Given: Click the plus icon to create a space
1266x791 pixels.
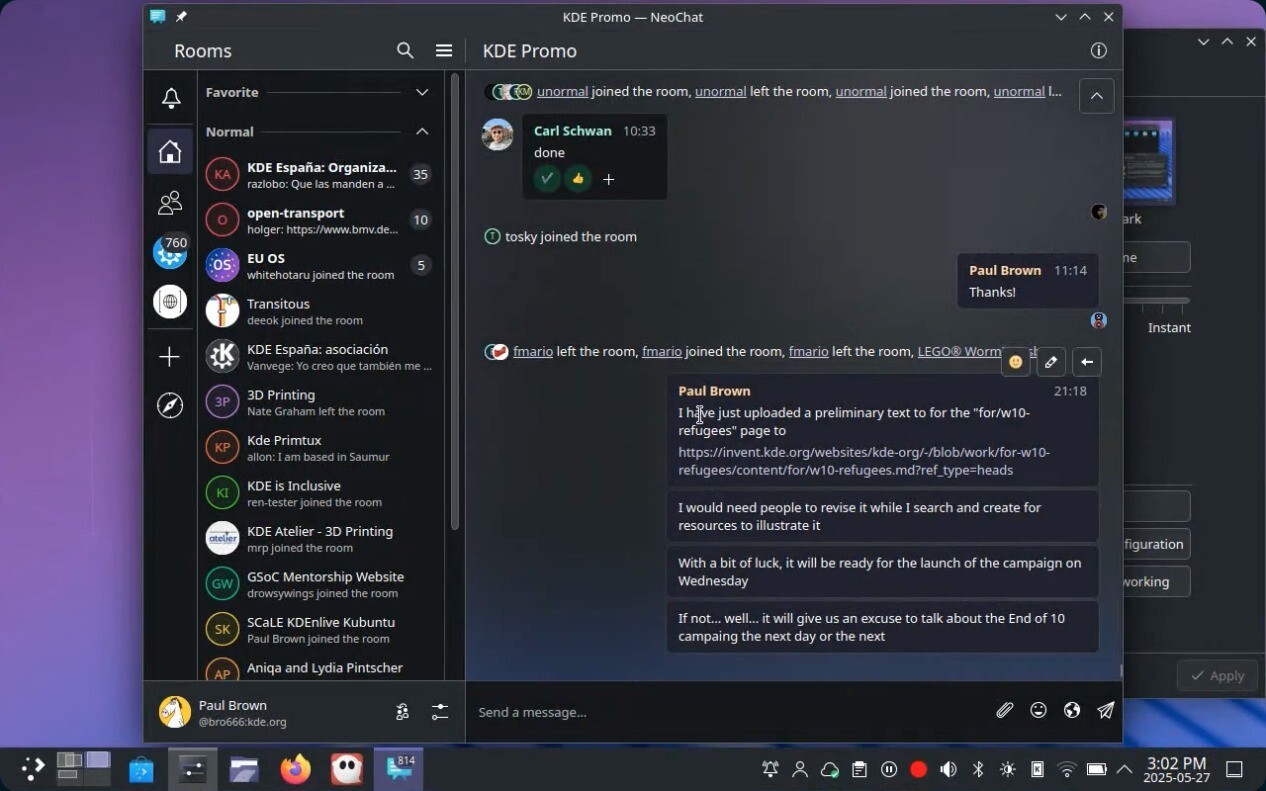Looking at the screenshot, I should 170,357.
